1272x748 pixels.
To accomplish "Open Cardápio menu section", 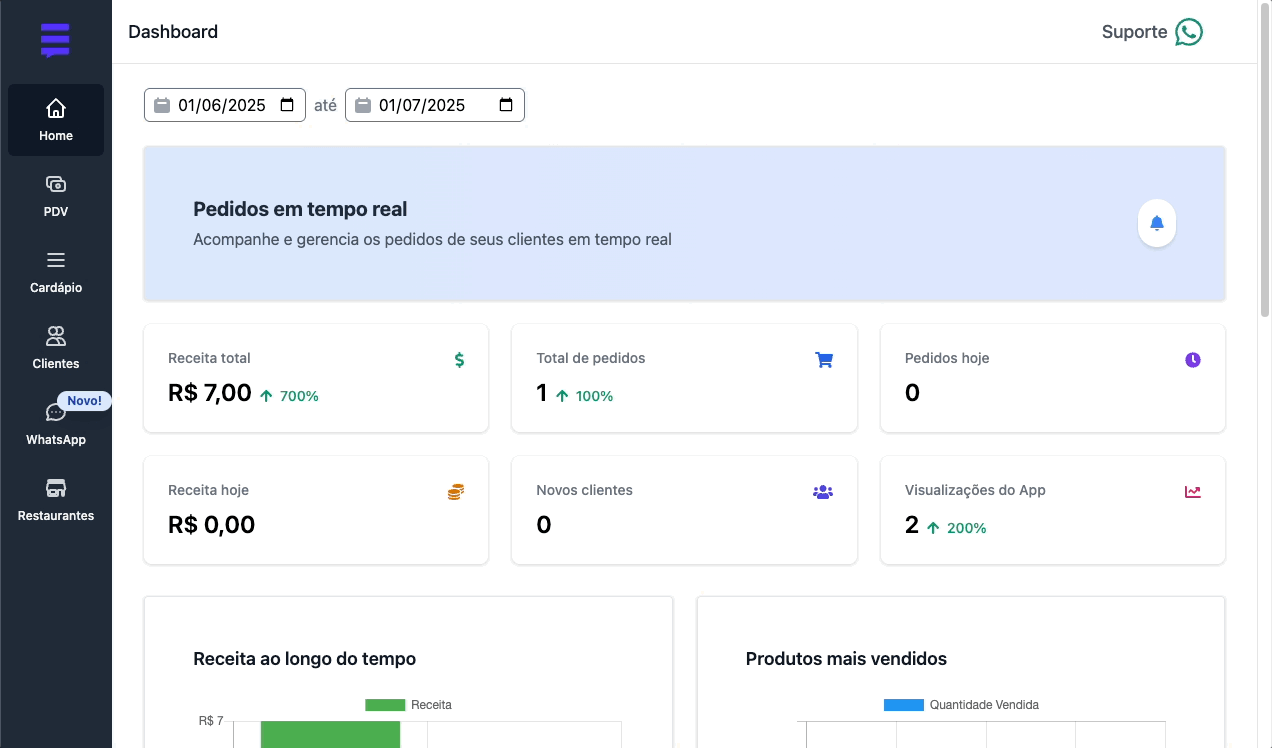I will pos(56,272).
